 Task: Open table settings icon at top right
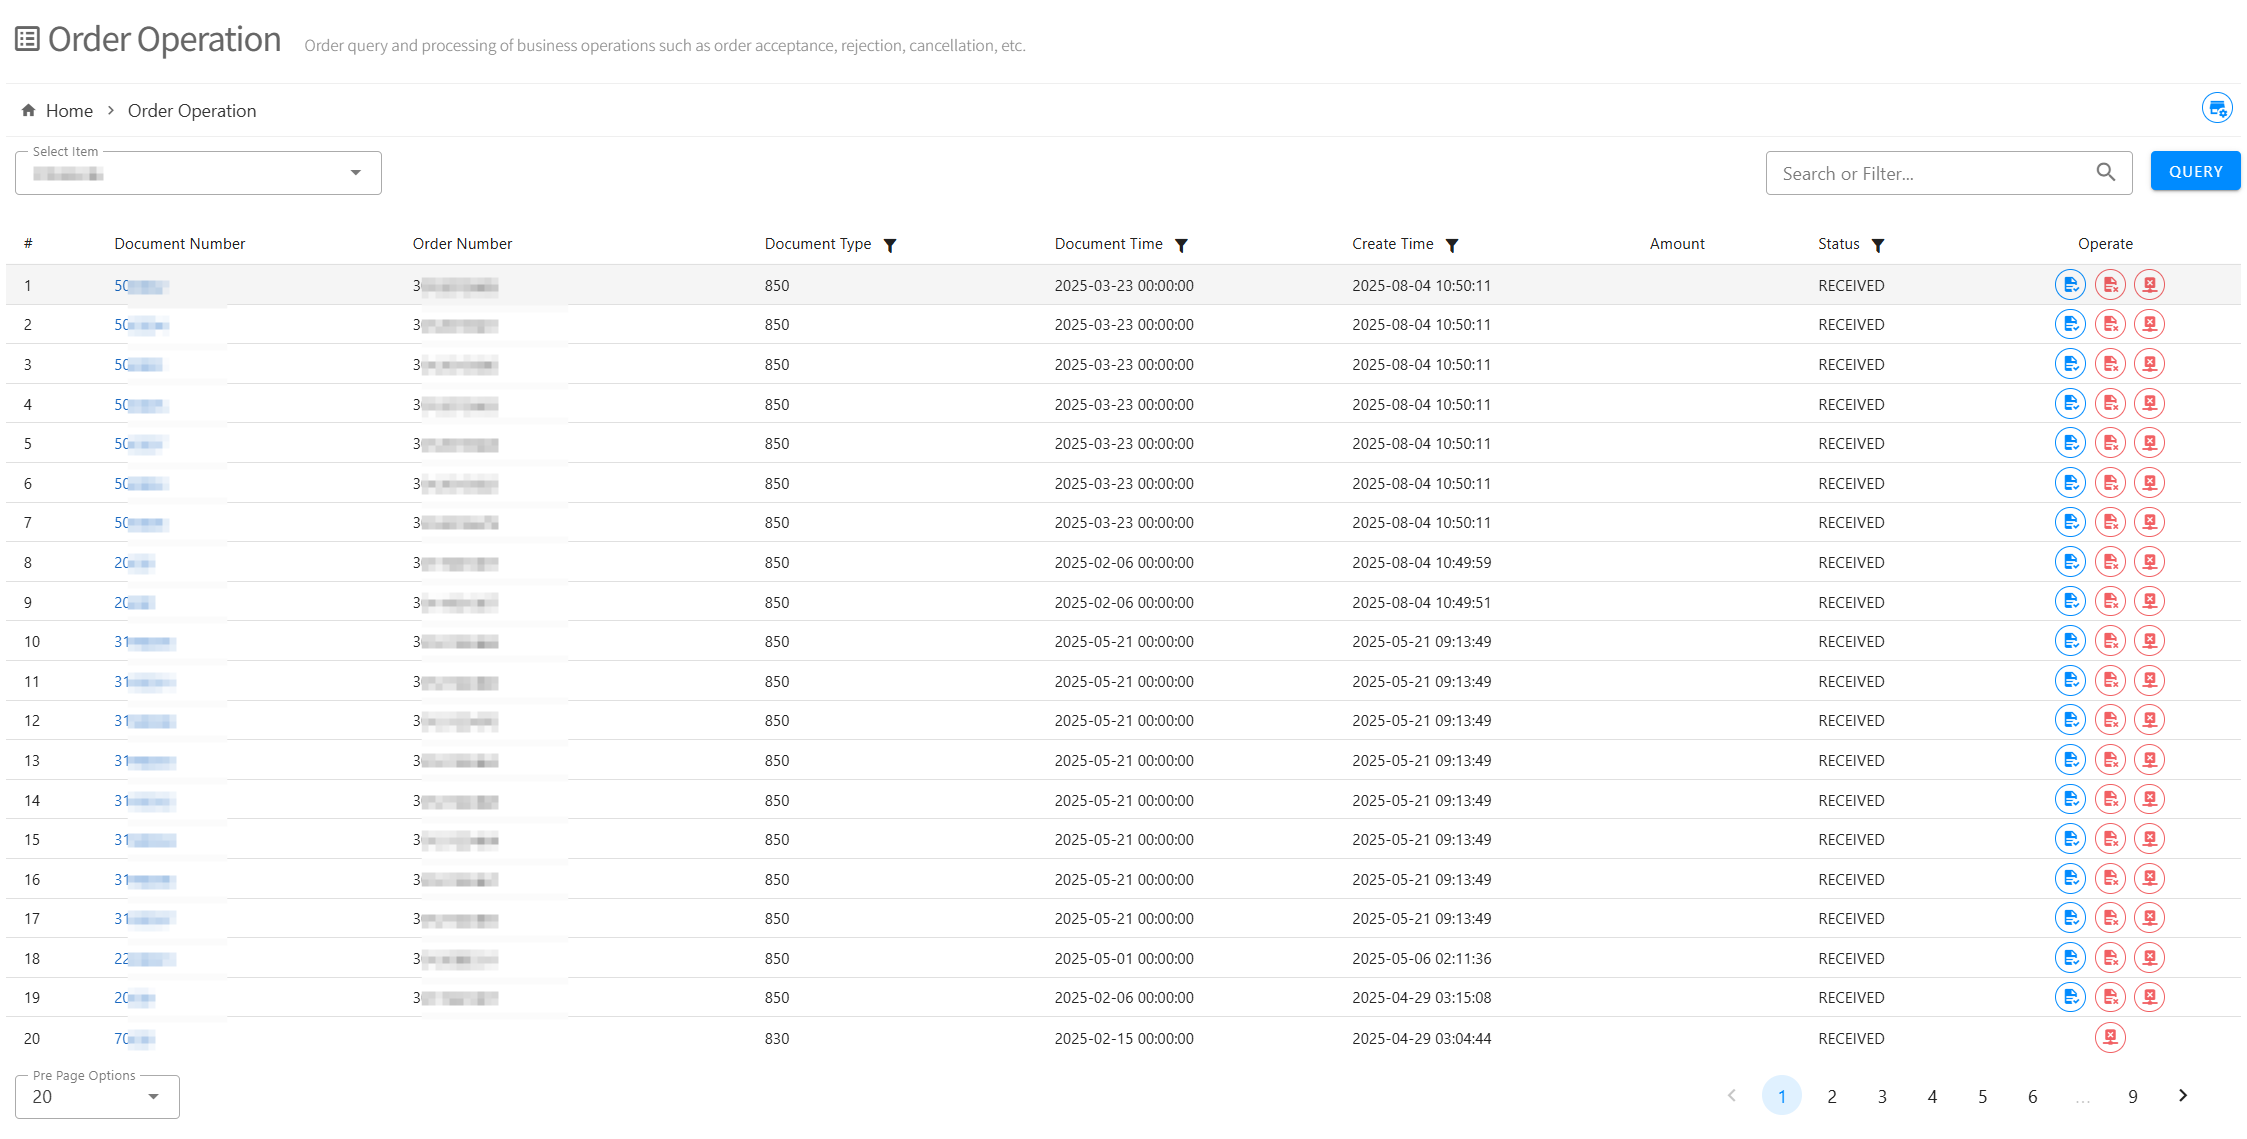click(x=2216, y=108)
